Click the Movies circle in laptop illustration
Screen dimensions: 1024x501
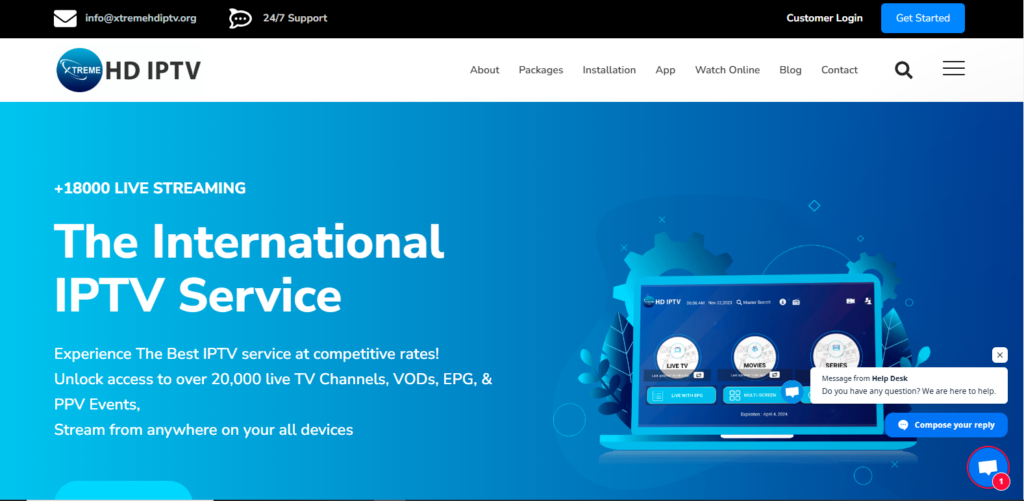tap(754, 357)
